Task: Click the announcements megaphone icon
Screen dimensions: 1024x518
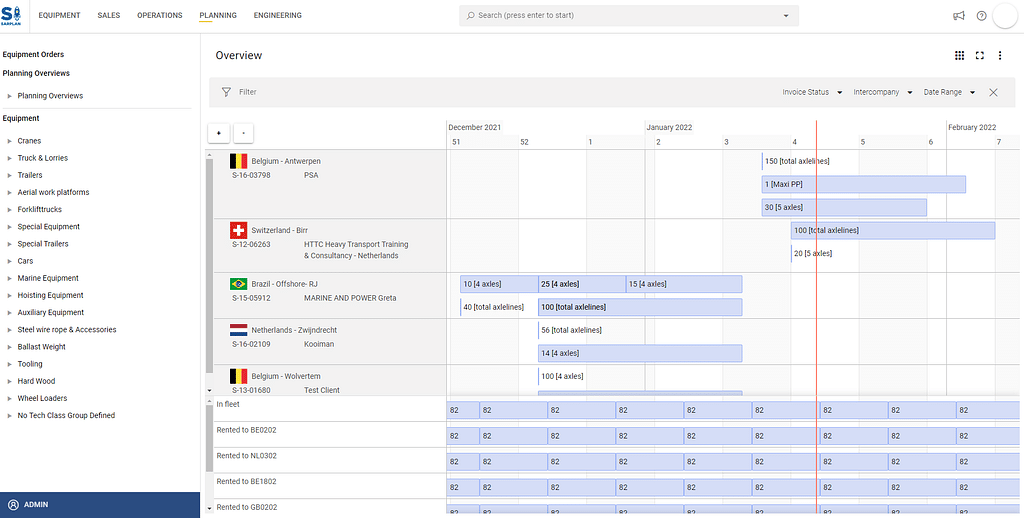Action: [959, 16]
